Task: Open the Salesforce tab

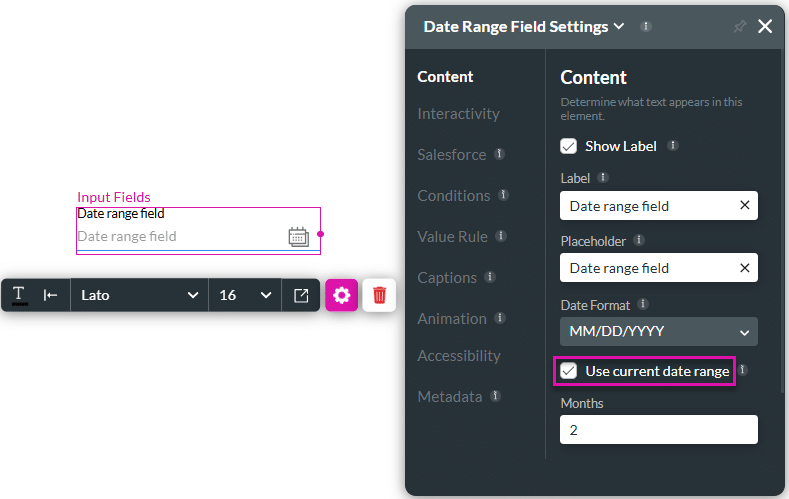Action: pos(451,155)
